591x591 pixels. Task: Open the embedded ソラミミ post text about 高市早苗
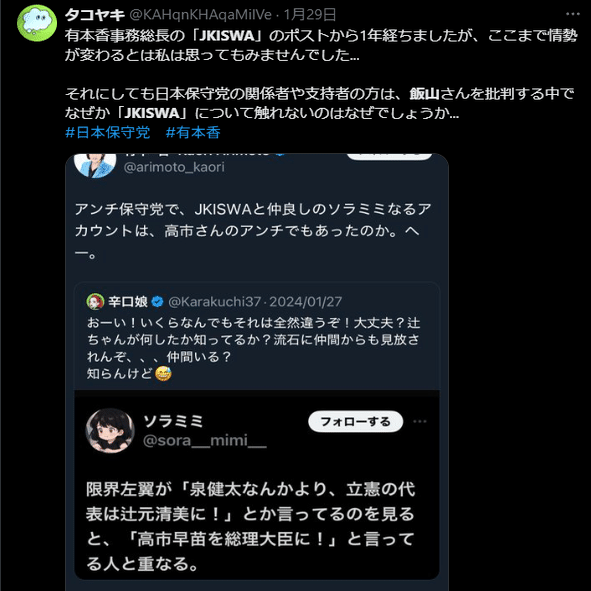[250, 527]
